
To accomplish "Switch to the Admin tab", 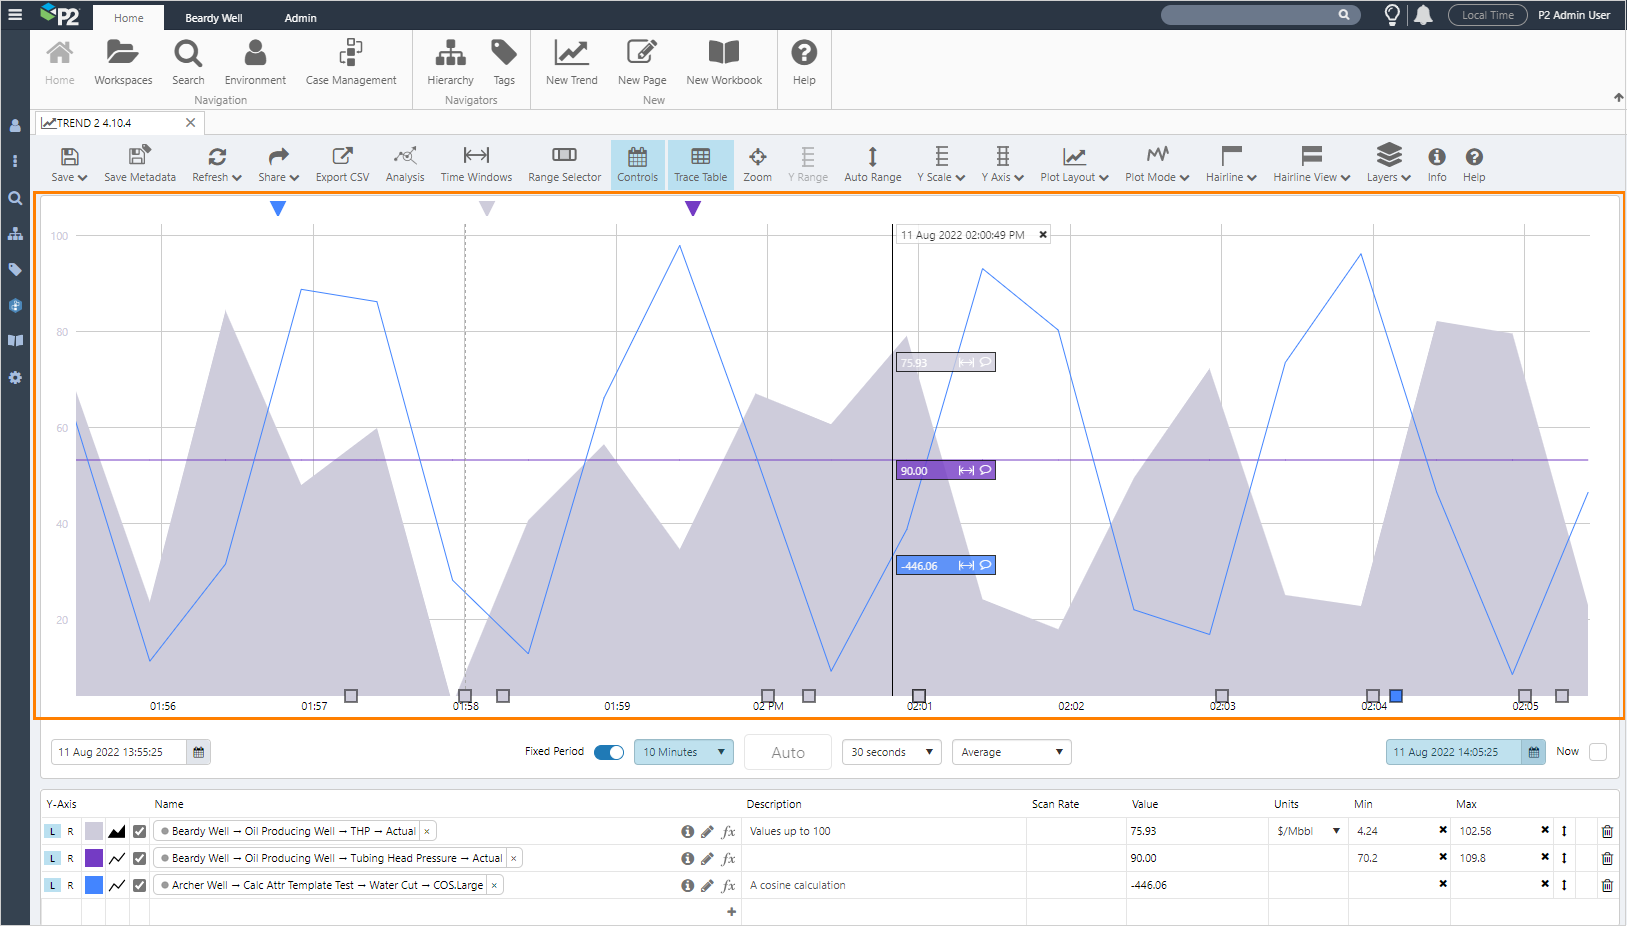I will (300, 18).
